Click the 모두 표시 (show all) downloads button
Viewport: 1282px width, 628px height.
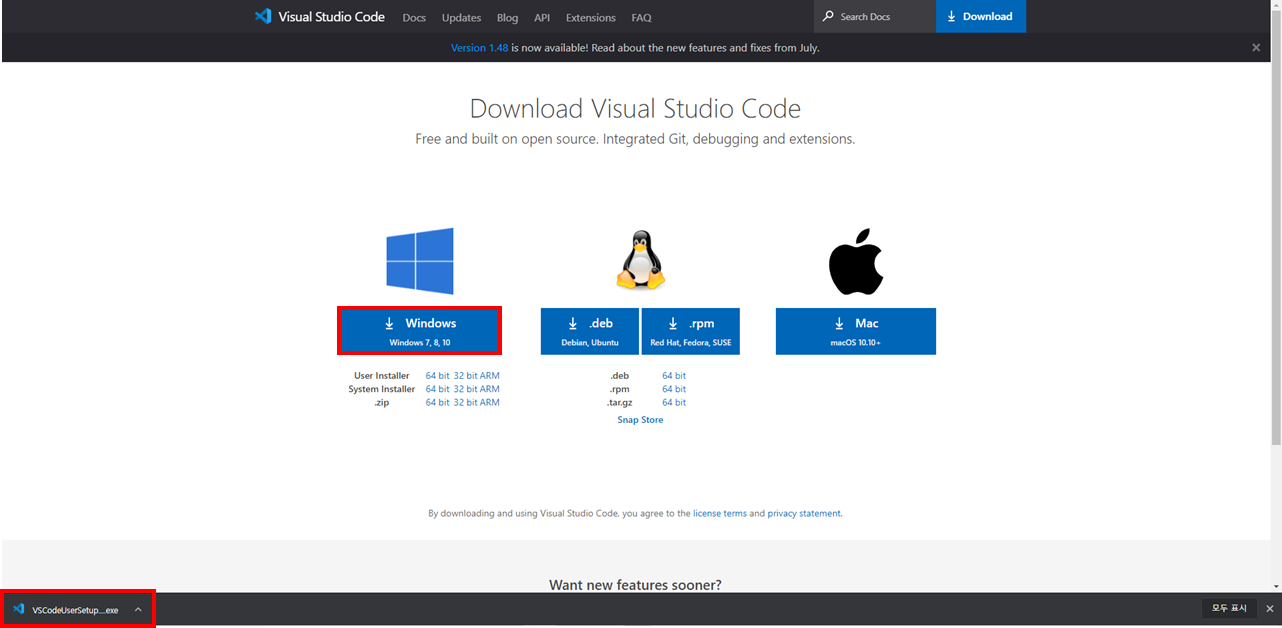pyautogui.click(x=1229, y=608)
